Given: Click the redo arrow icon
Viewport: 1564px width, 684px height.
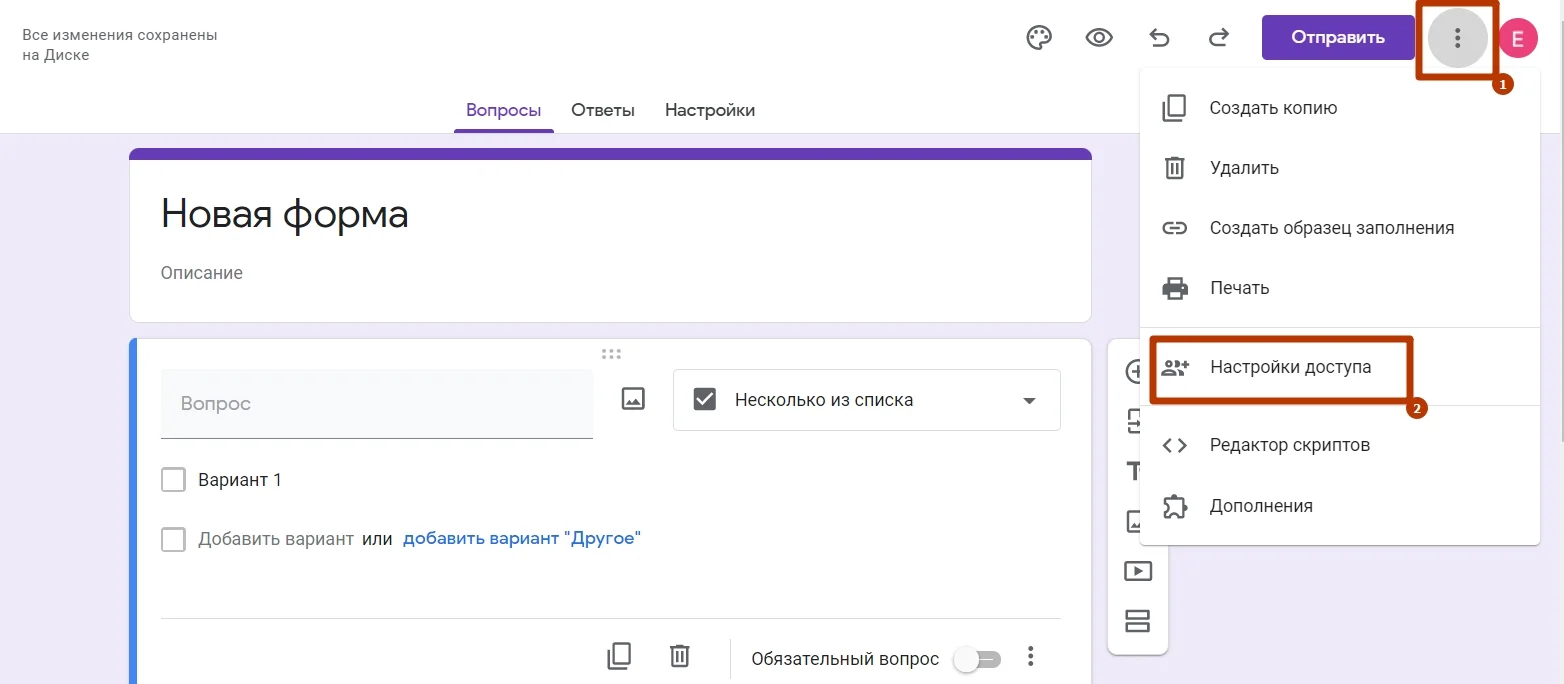Looking at the screenshot, I should click(x=1218, y=38).
